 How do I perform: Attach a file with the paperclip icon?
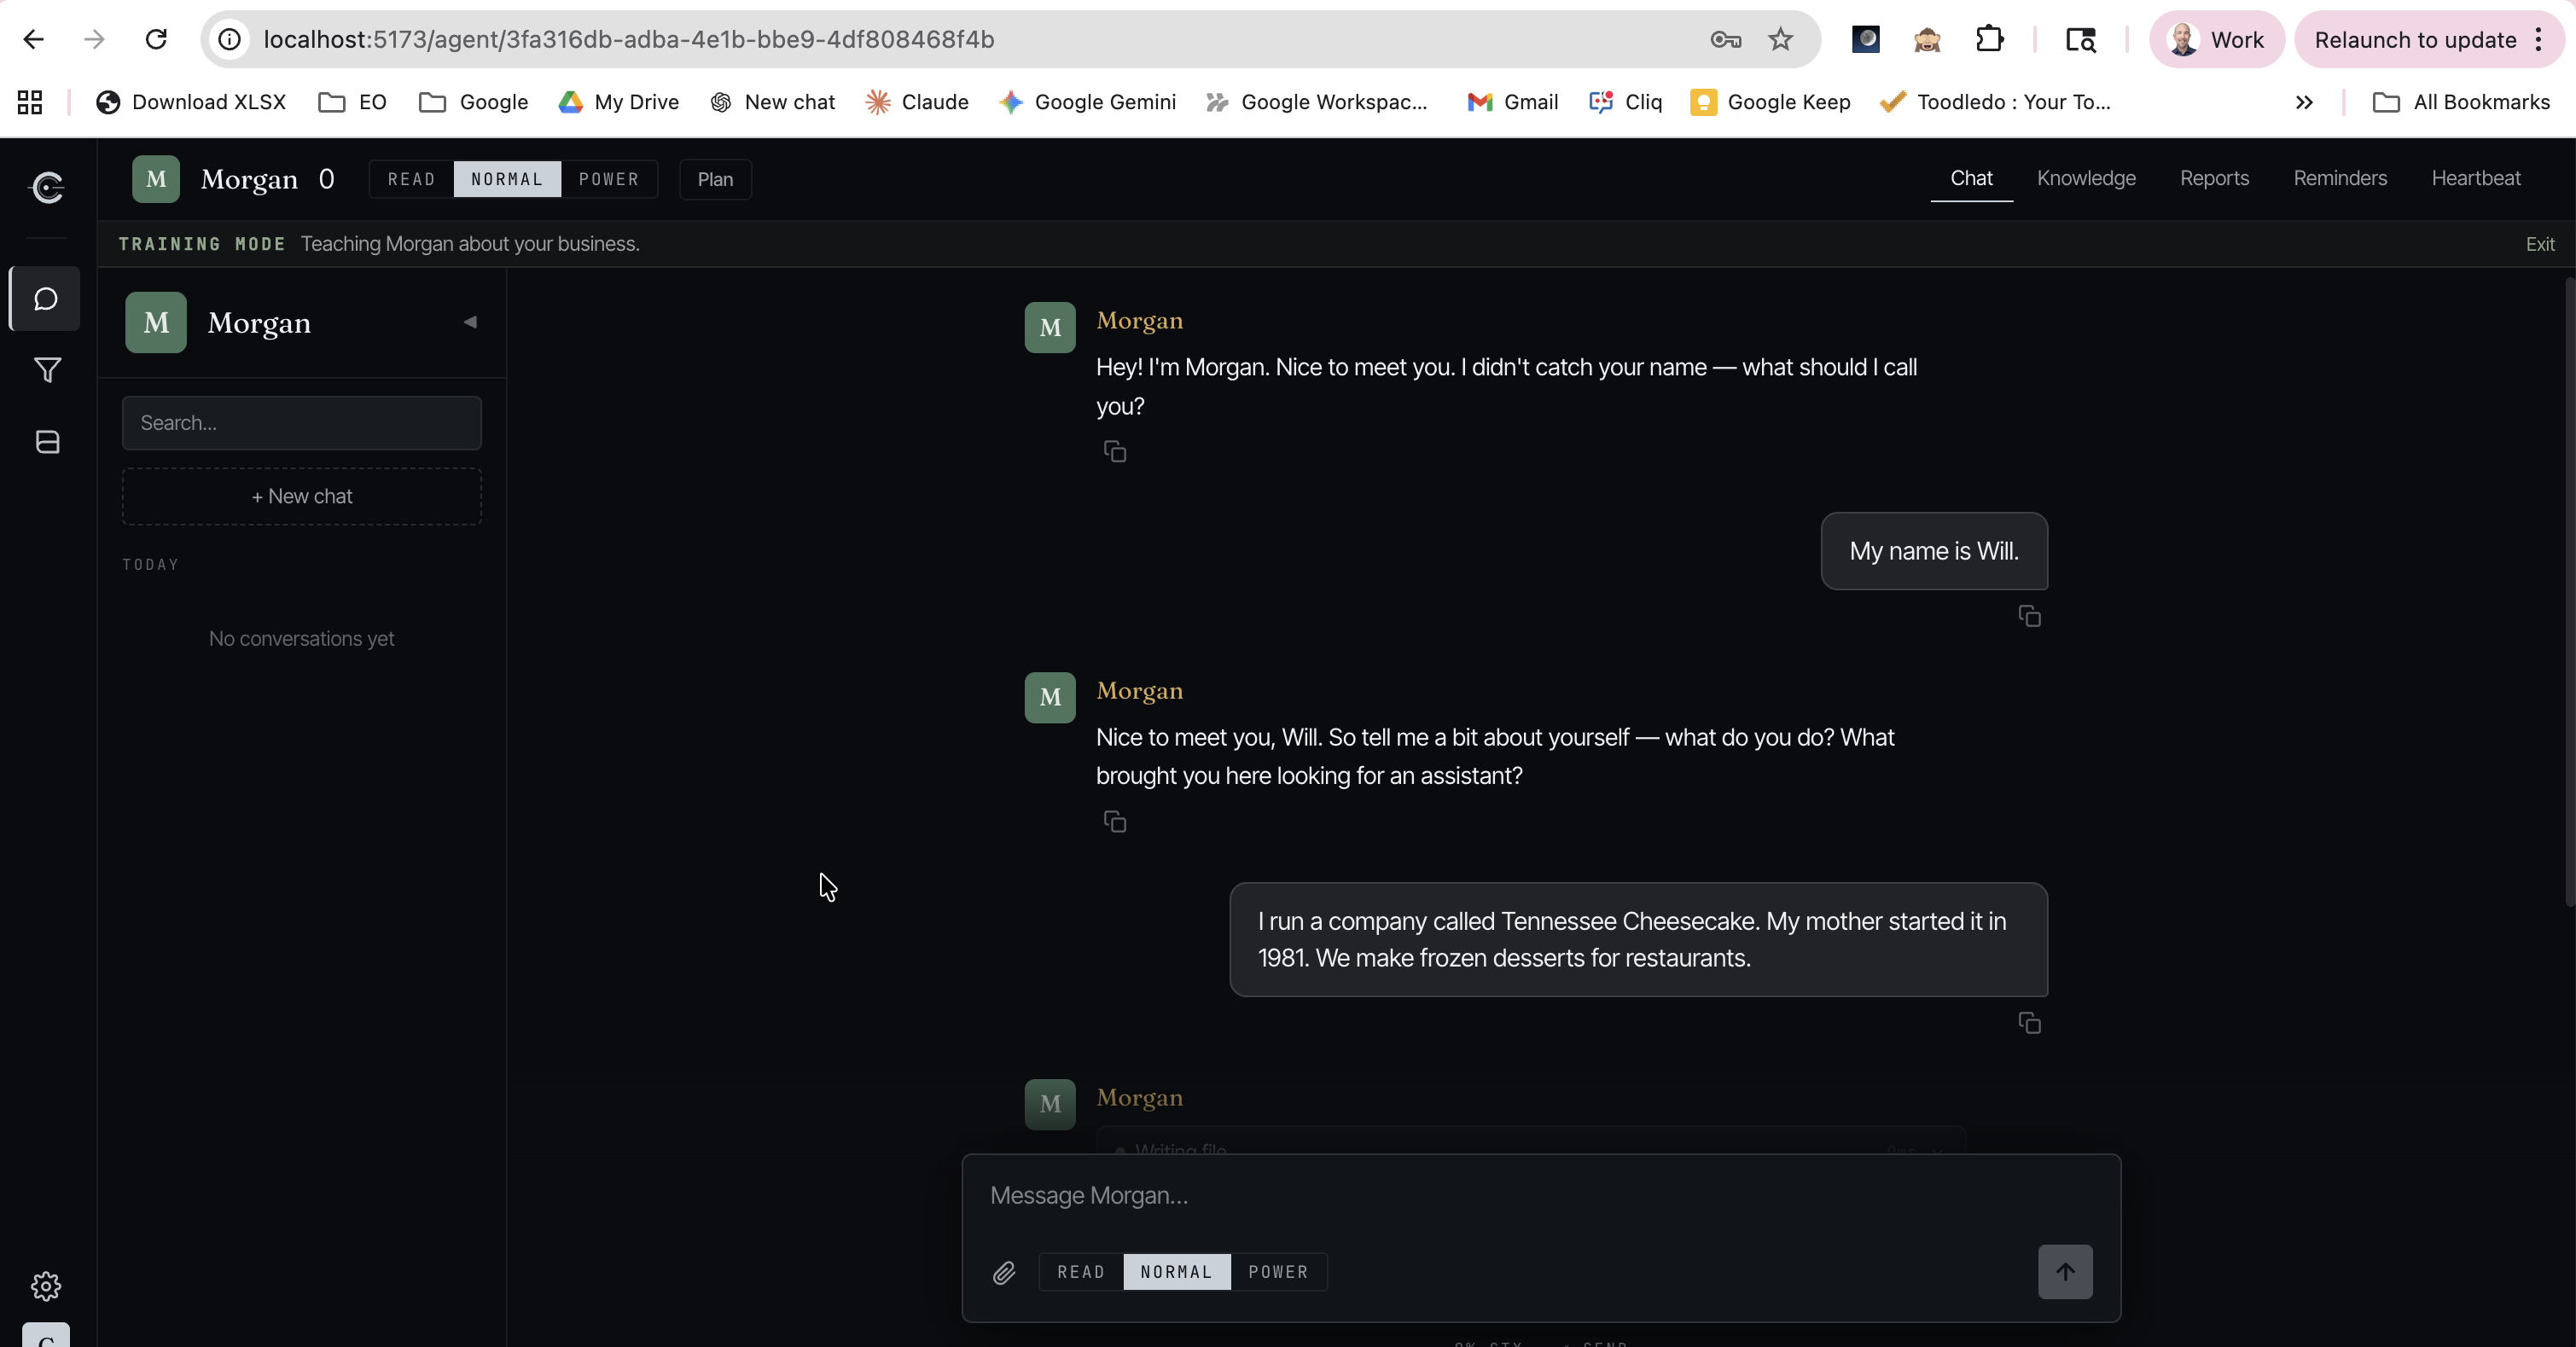[x=1004, y=1272]
